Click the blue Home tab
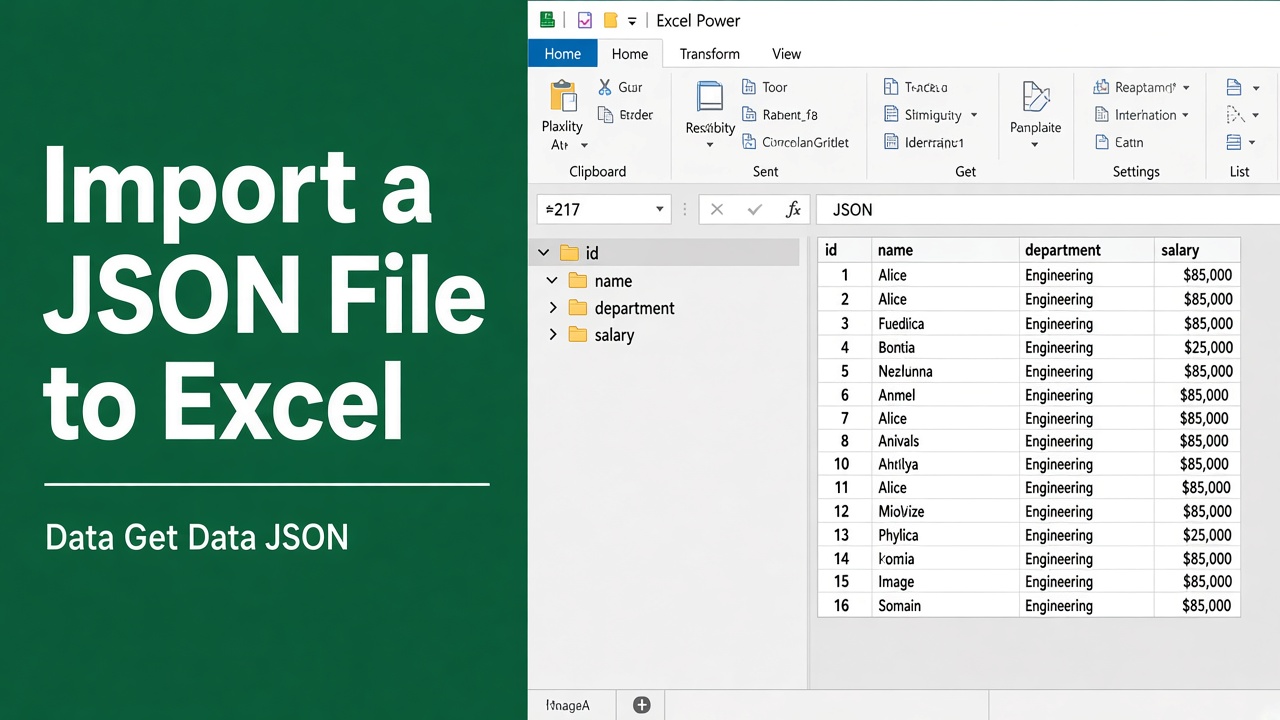The image size is (1280, 720). pyautogui.click(x=563, y=54)
